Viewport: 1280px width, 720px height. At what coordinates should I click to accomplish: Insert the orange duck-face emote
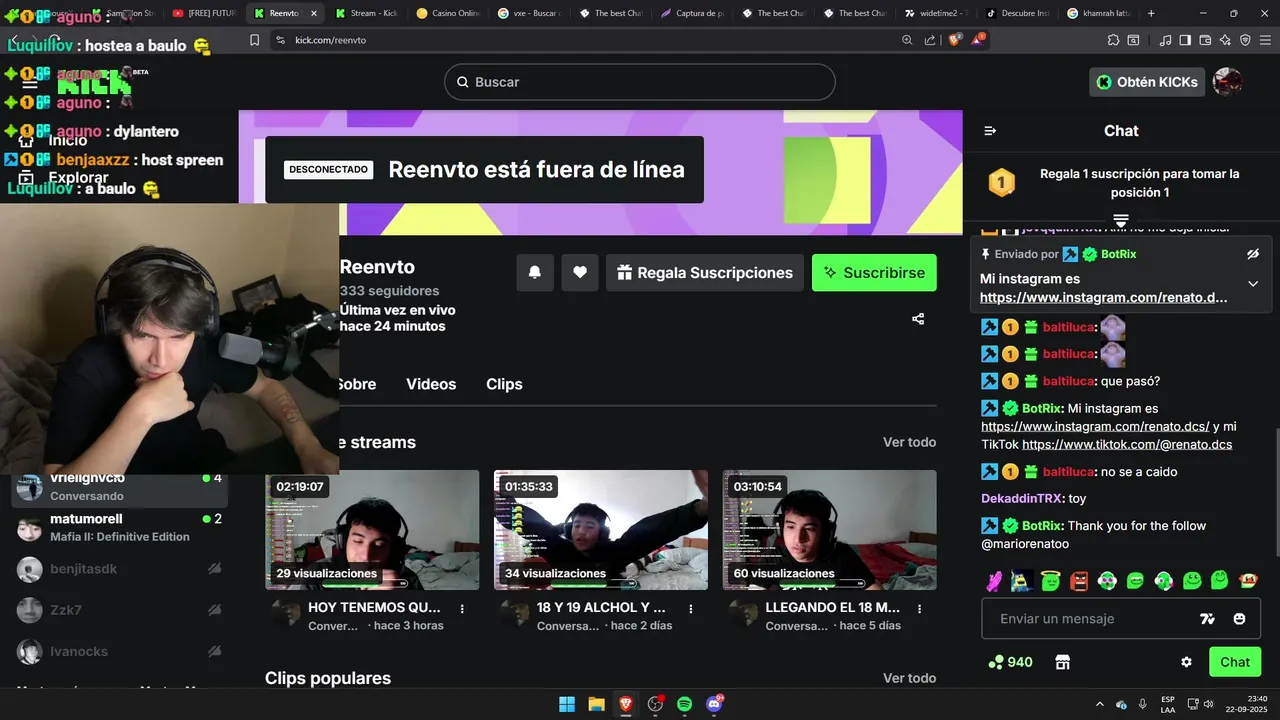pyautogui.click(x=1250, y=580)
